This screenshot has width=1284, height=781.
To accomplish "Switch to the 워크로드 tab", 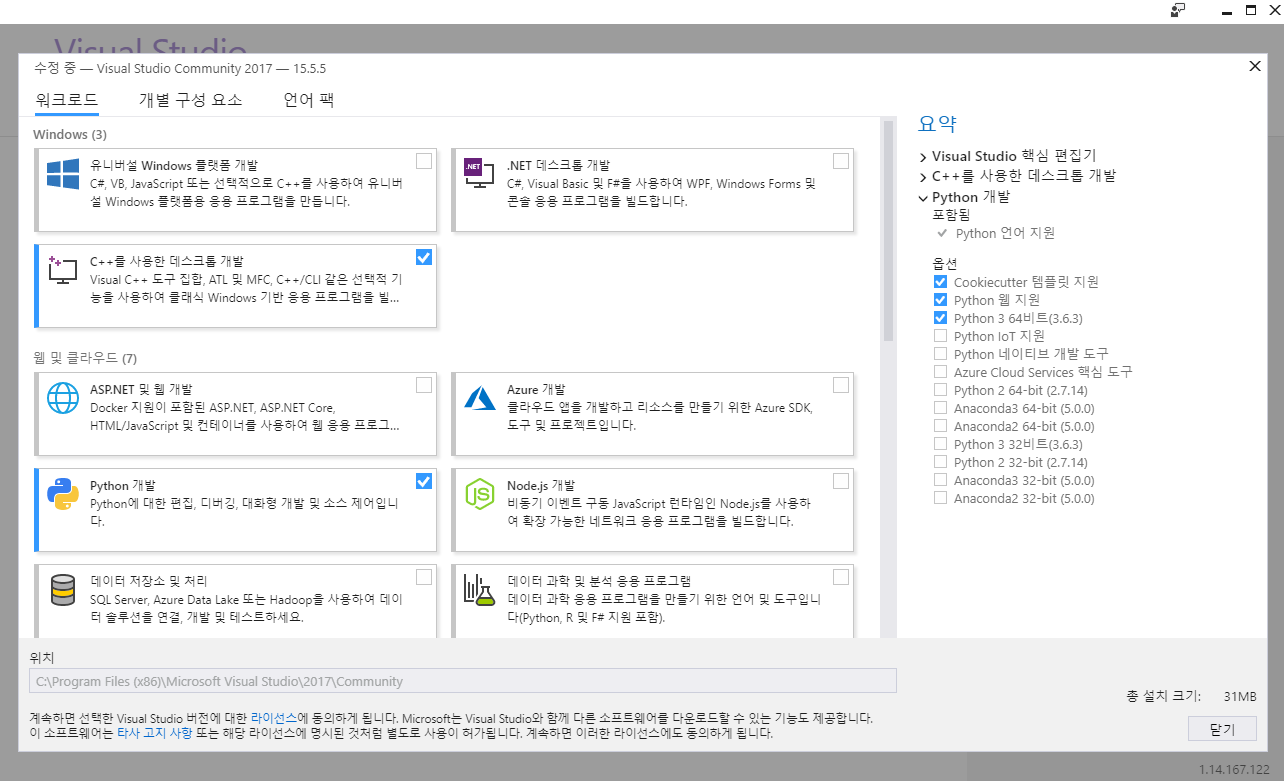I will click(x=66, y=100).
